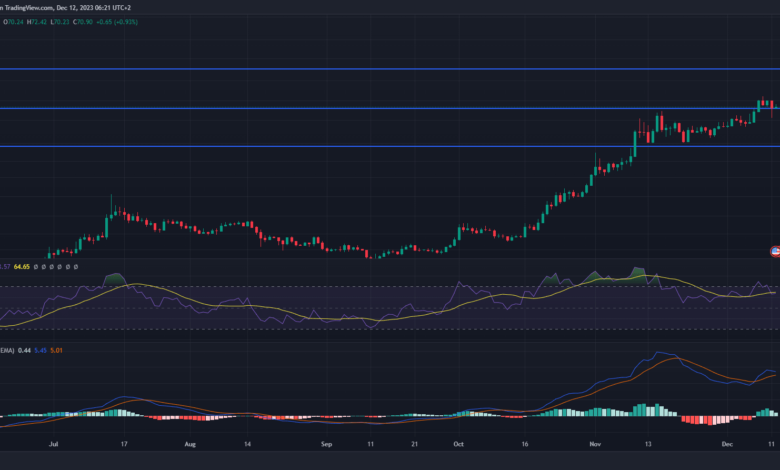The height and width of the screenshot is (470, 780).
Task: Click the Sep label on time axis
Action: click(325, 441)
